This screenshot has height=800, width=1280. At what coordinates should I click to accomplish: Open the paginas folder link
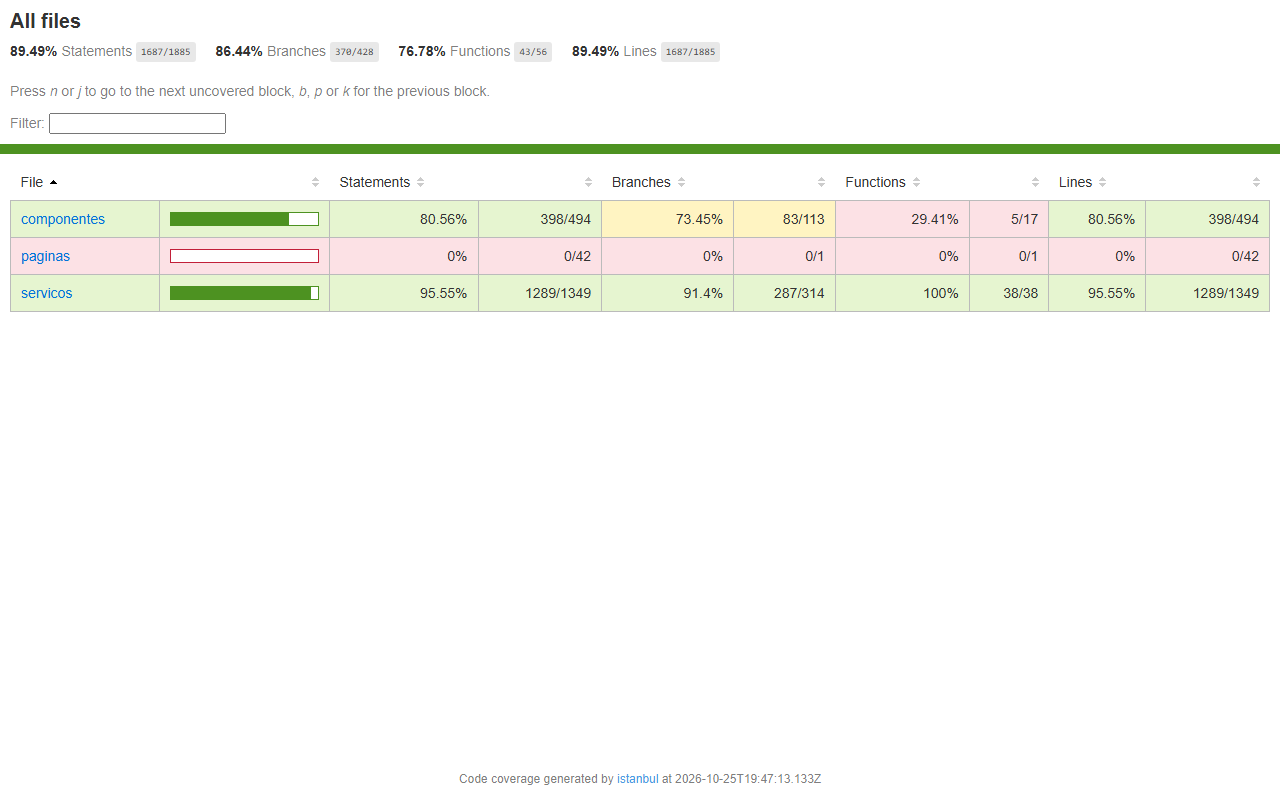point(45,256)
